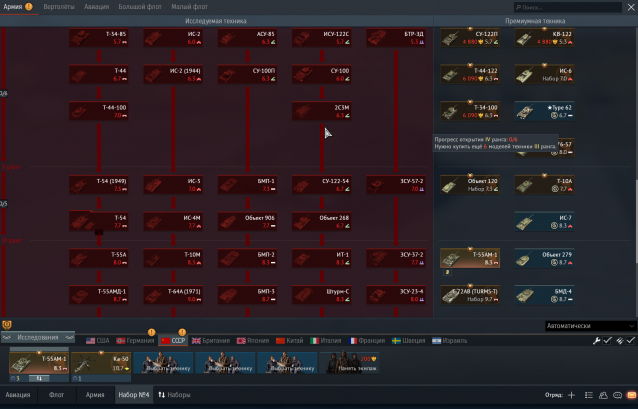Select the Т-44-100 tank card
This screenshot has height=409, width=638.
98,111
